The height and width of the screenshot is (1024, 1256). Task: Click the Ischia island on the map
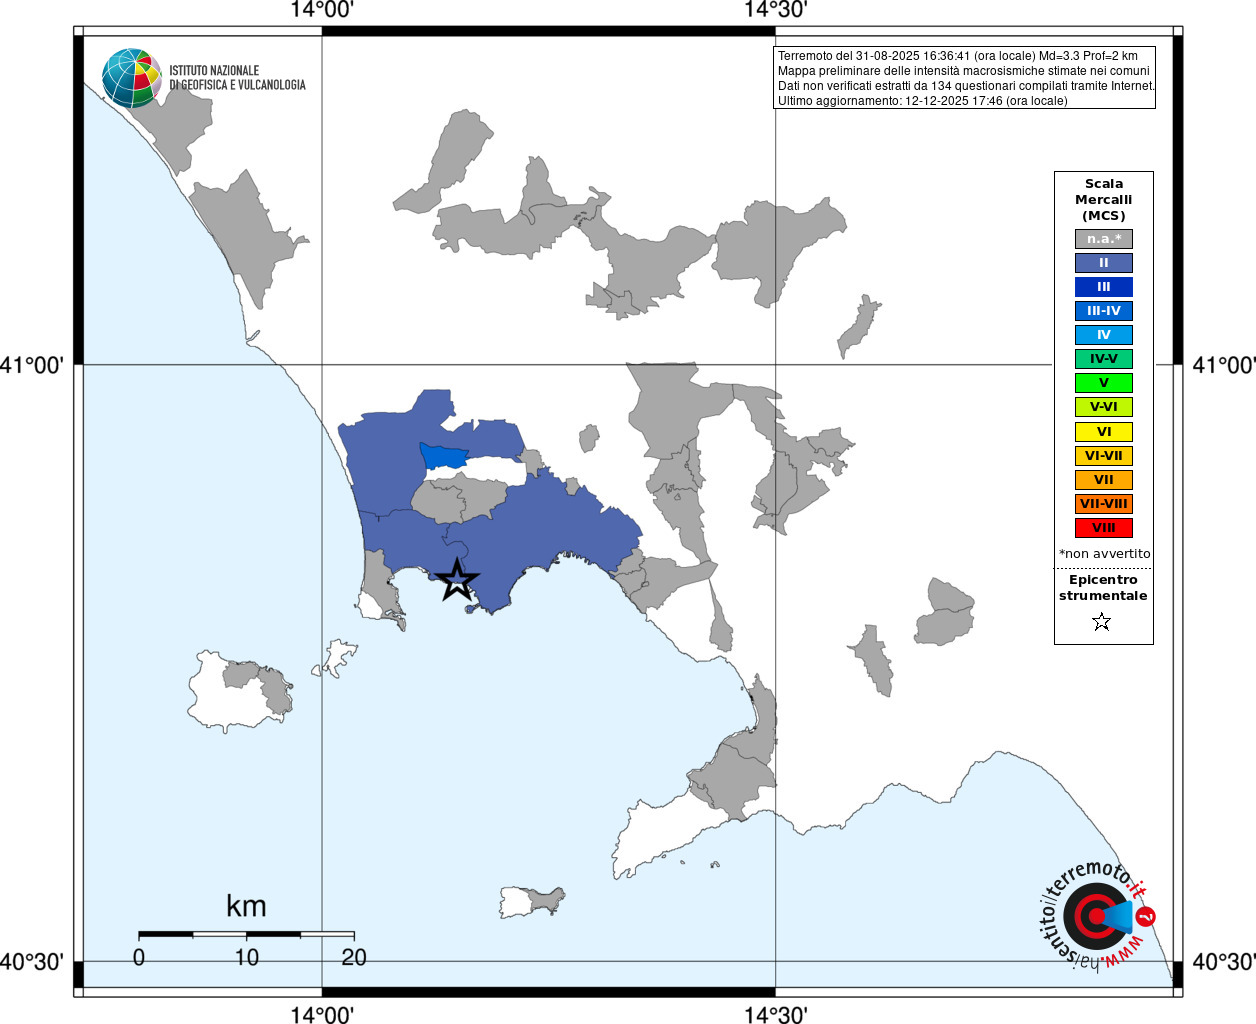(240, 692)
